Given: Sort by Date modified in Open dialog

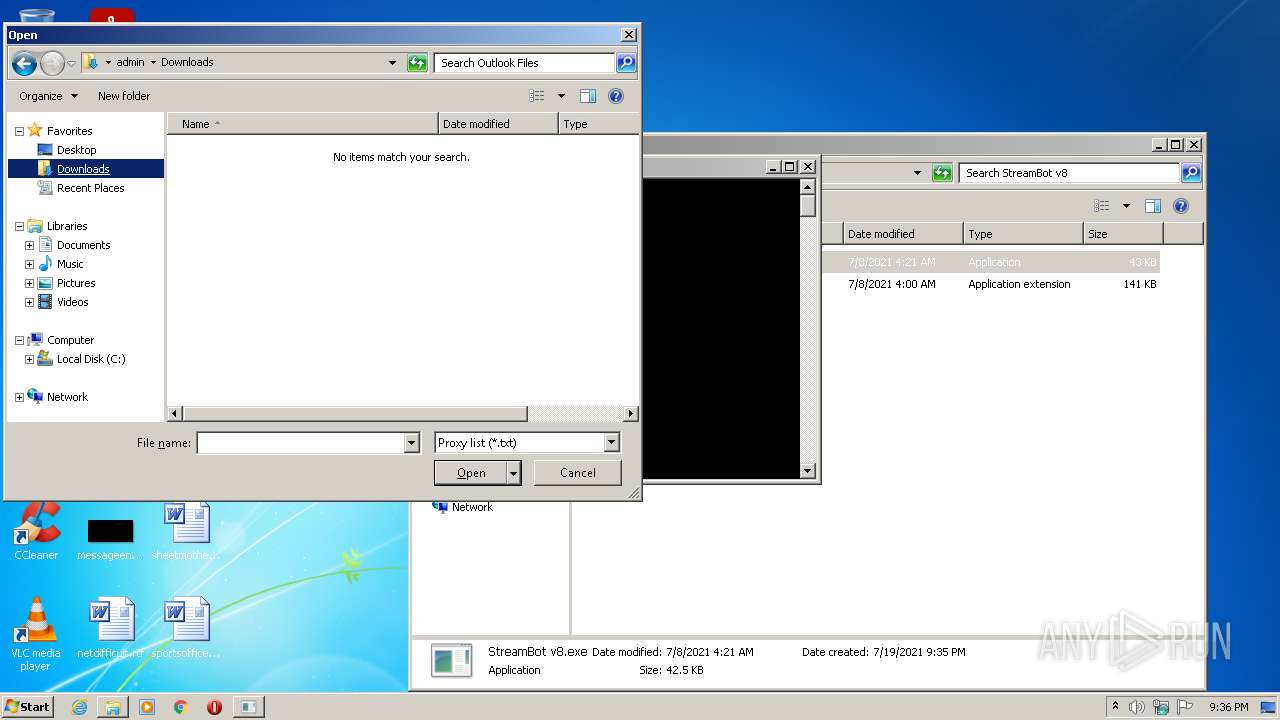Looking at the screenshot, I should tap(498, 124).
